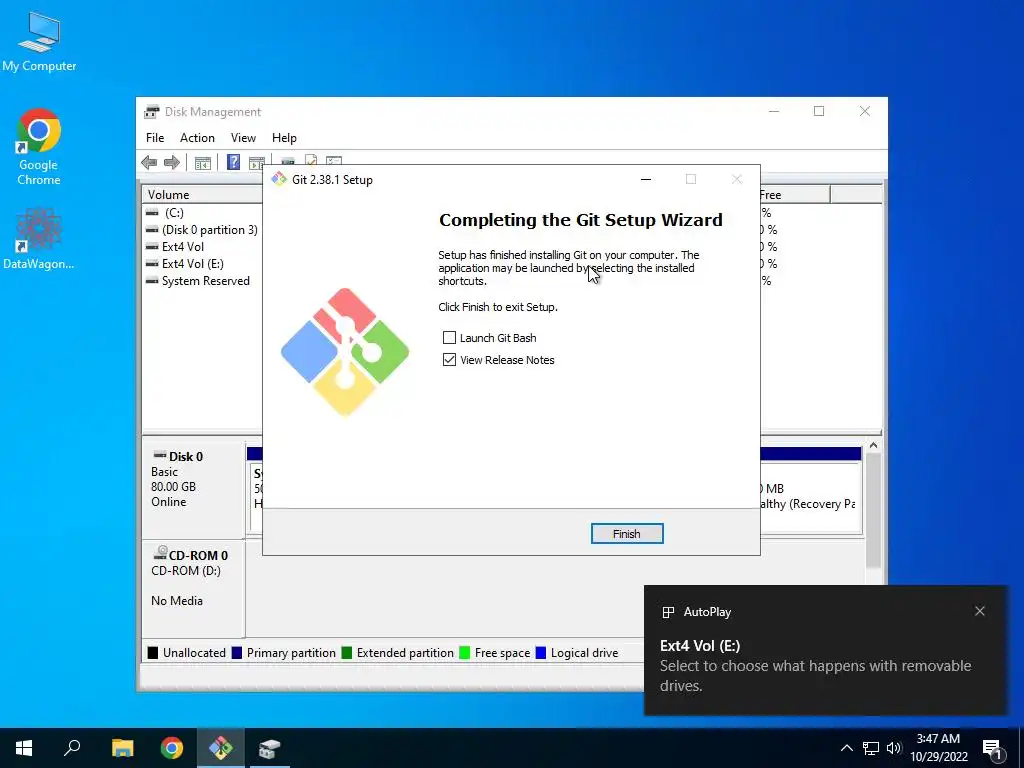The height and width of the screenshot is (768, 1024).
Task: Select the DataWagon desktop shortcut
Action: click(x=39, y=238)
